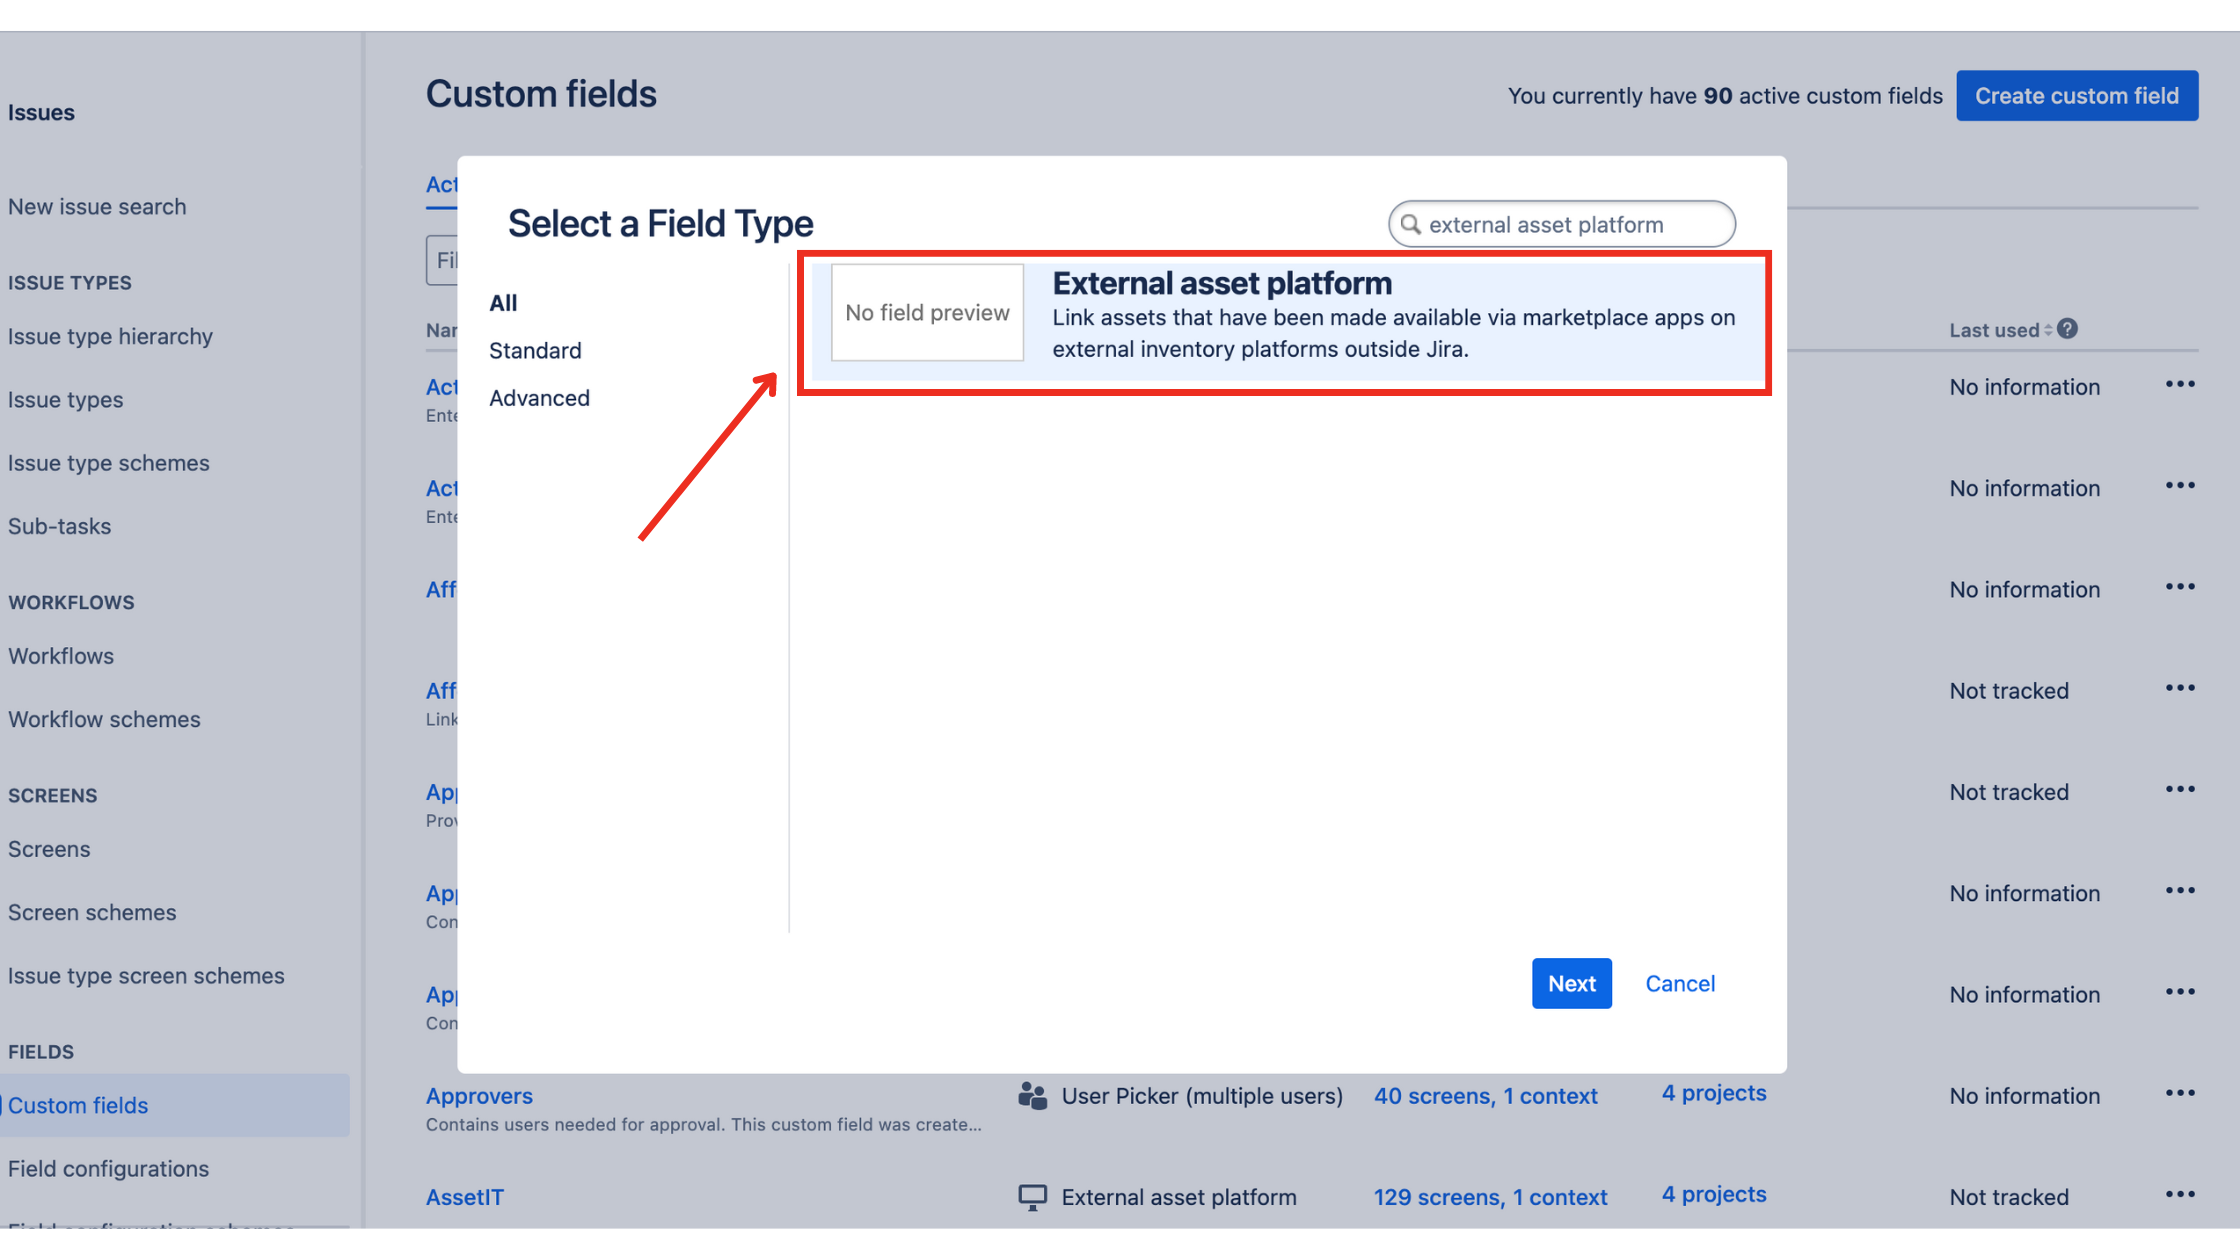The height and width of the screenshot is (1260, 2240).
Task: Click Create custom field button
Action: (x=2076, y=96)
